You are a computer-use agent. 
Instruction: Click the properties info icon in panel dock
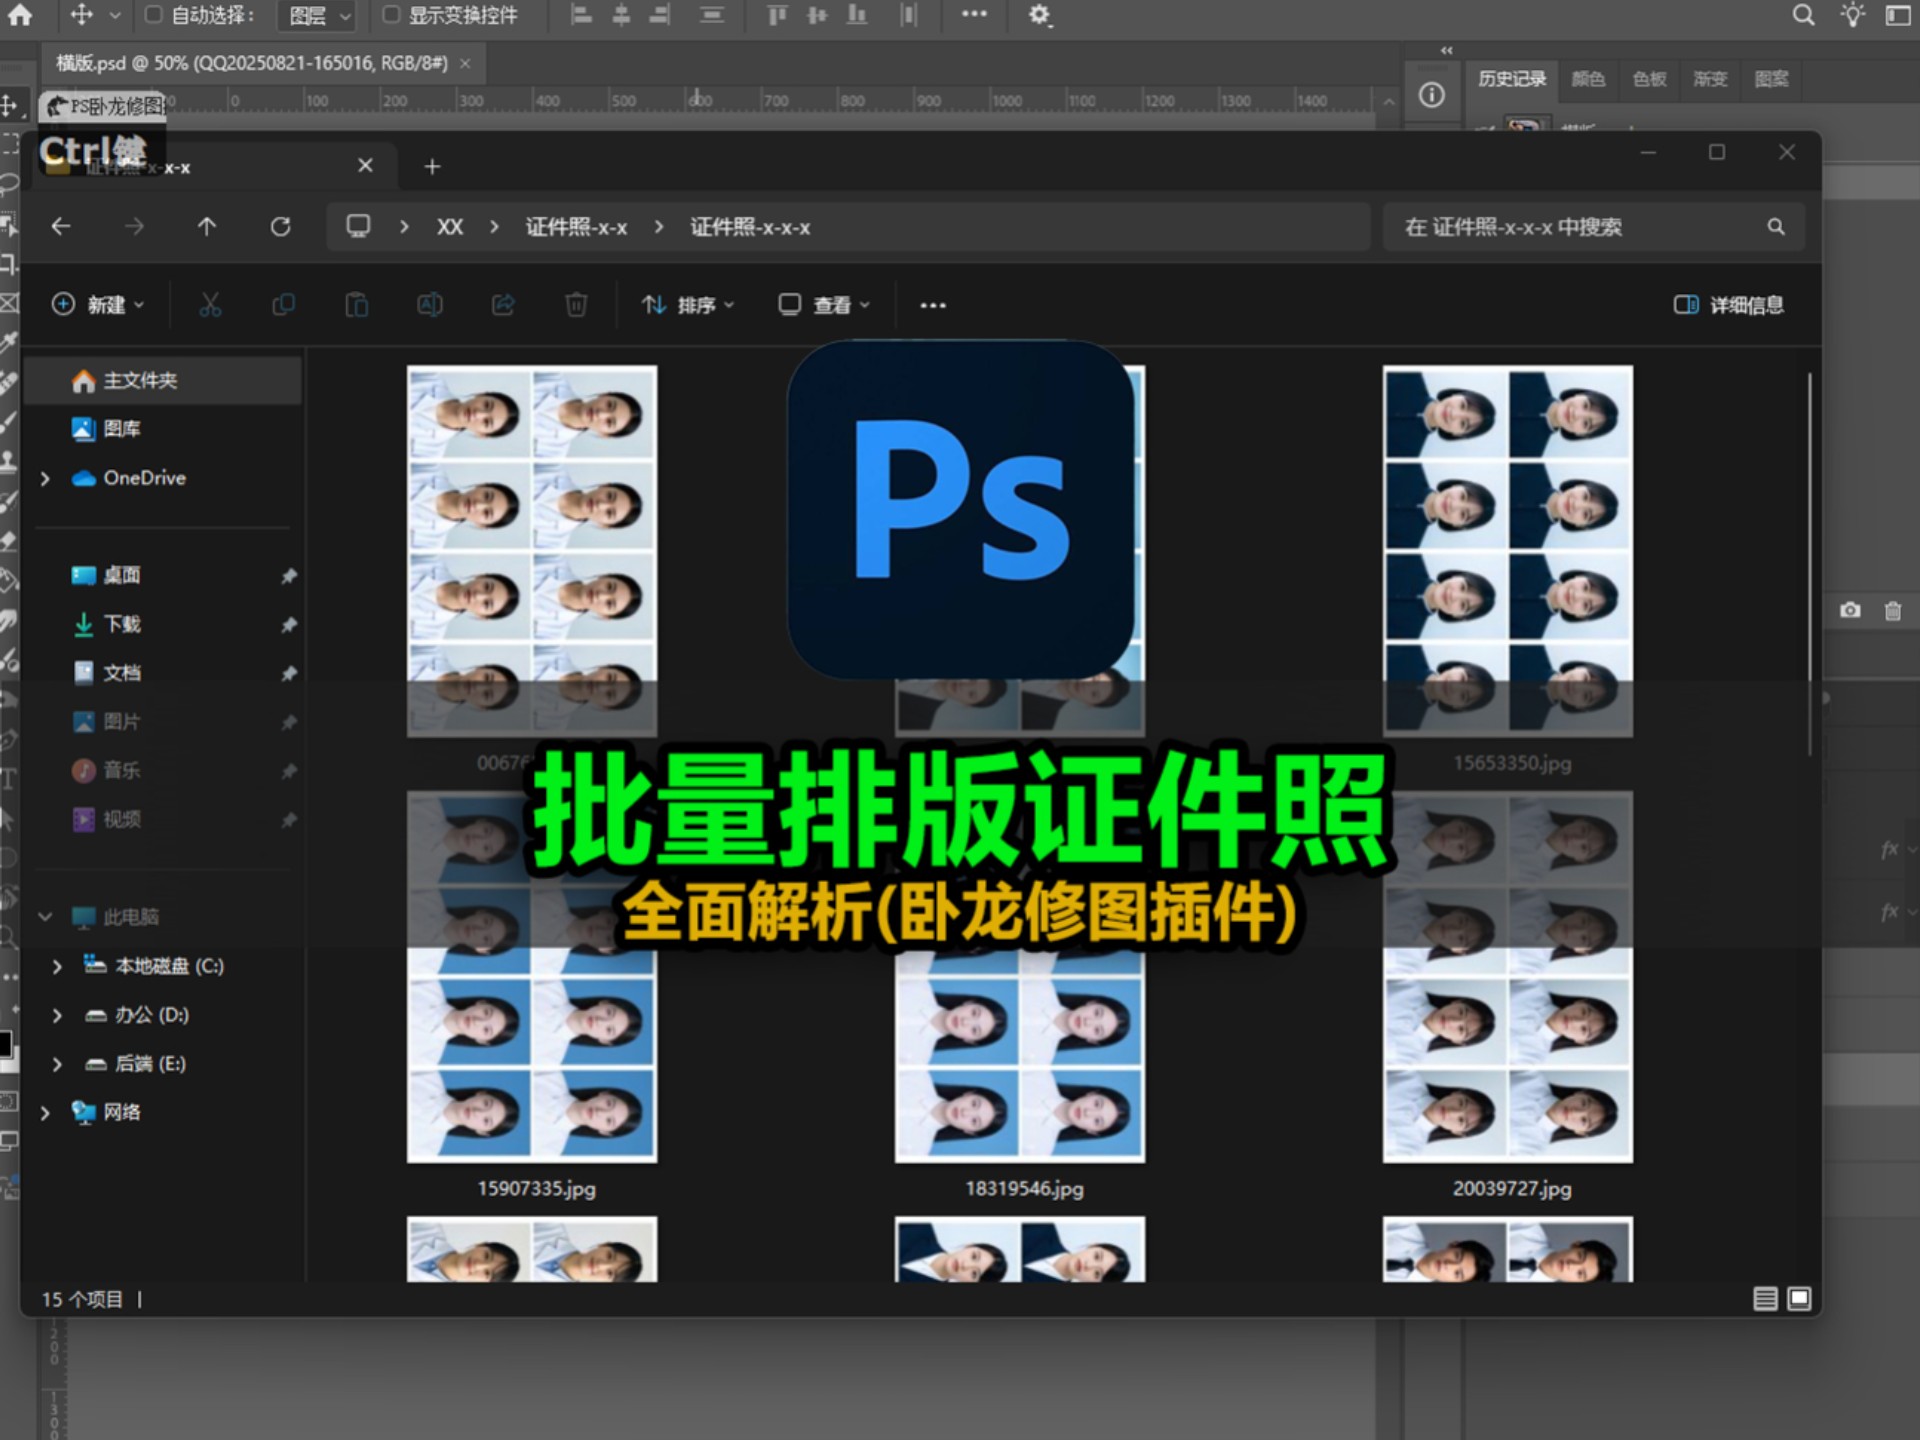pyautogui.click(x=1432, y=95)
